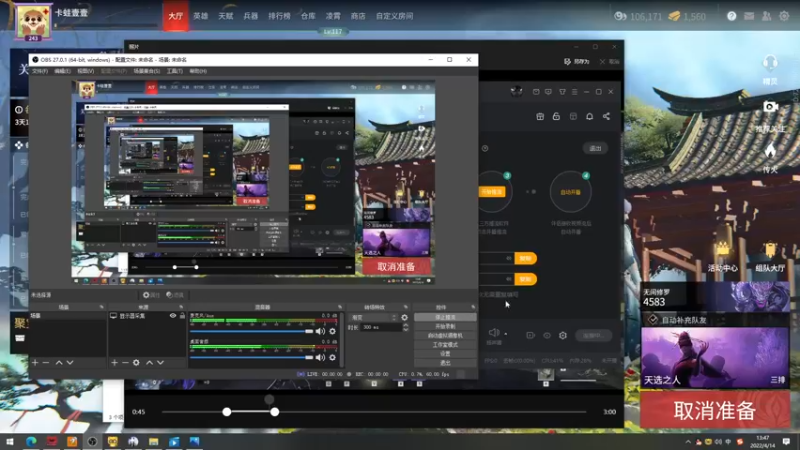Open transition properties gear icon
This screenshot has width=800, height=450.
pyautogui.click(x=405, y=317)
